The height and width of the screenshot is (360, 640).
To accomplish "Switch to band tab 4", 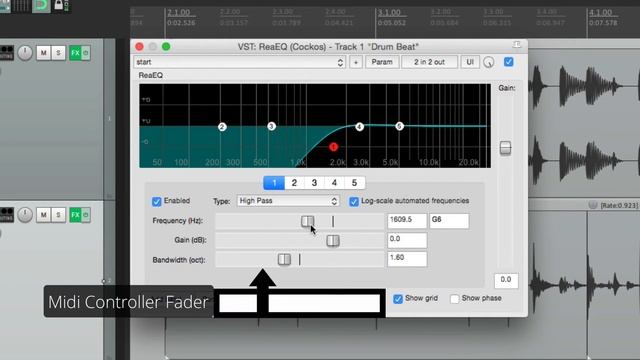I will pos(334,183).
